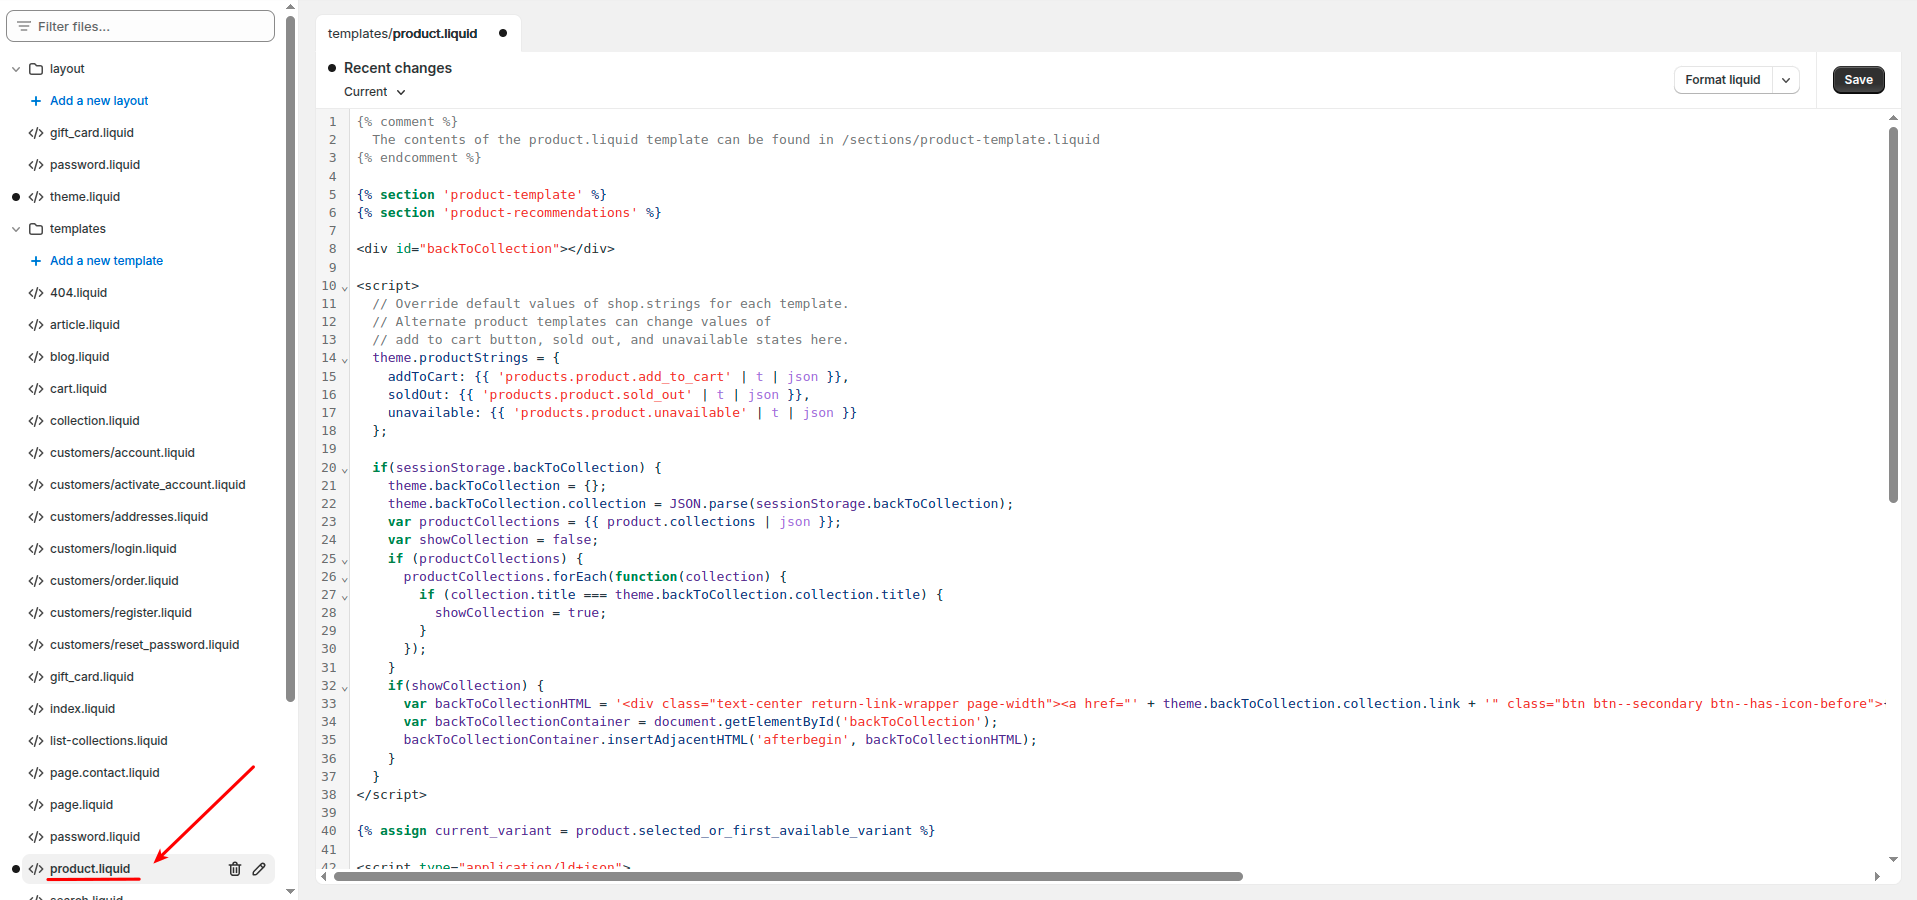
Task: Click the Format liquid button
Action: tap(1723, 80)
